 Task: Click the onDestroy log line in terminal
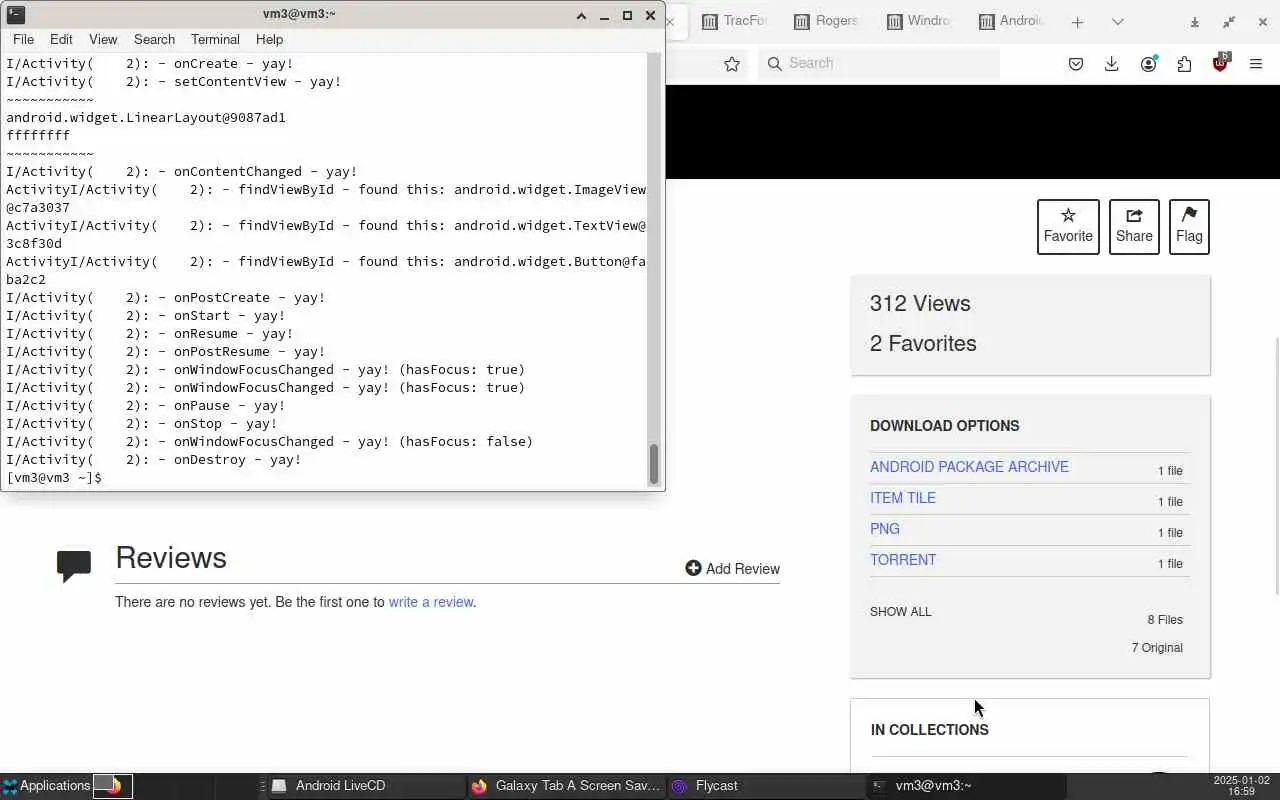tap(154, 460)
